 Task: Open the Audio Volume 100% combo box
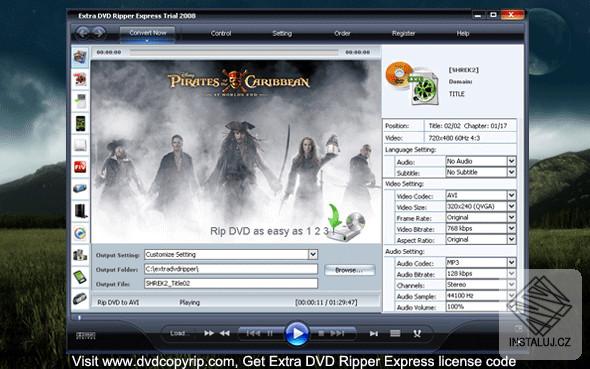point(481,307)
